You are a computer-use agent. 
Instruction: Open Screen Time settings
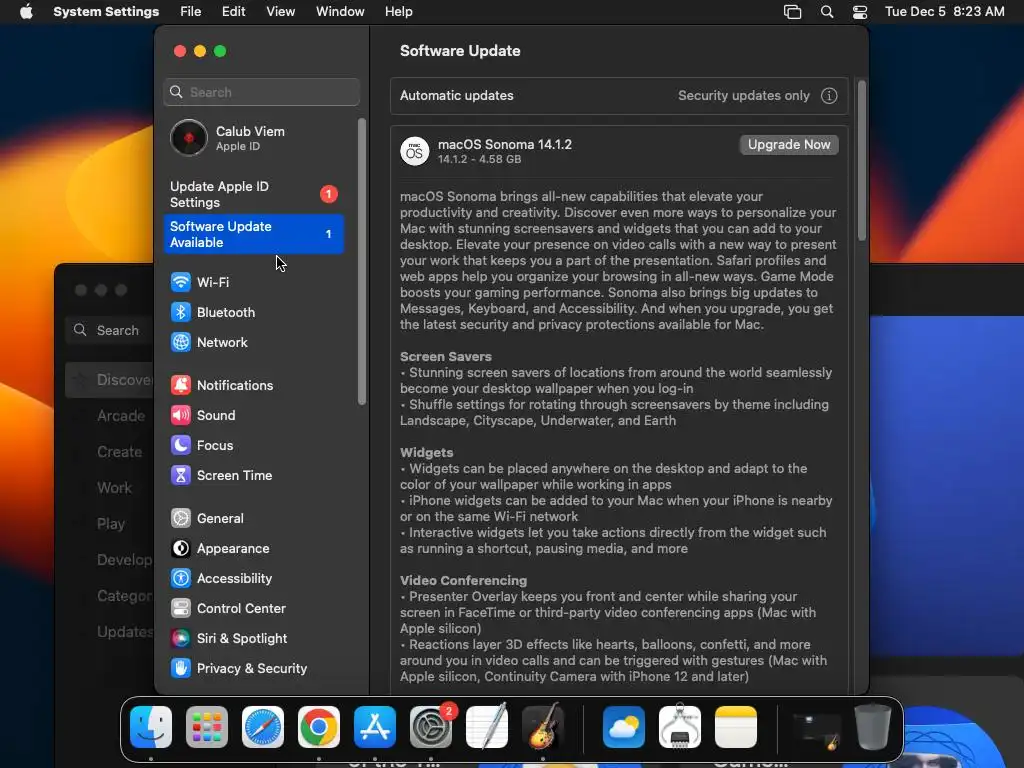[x=253, y=475]
